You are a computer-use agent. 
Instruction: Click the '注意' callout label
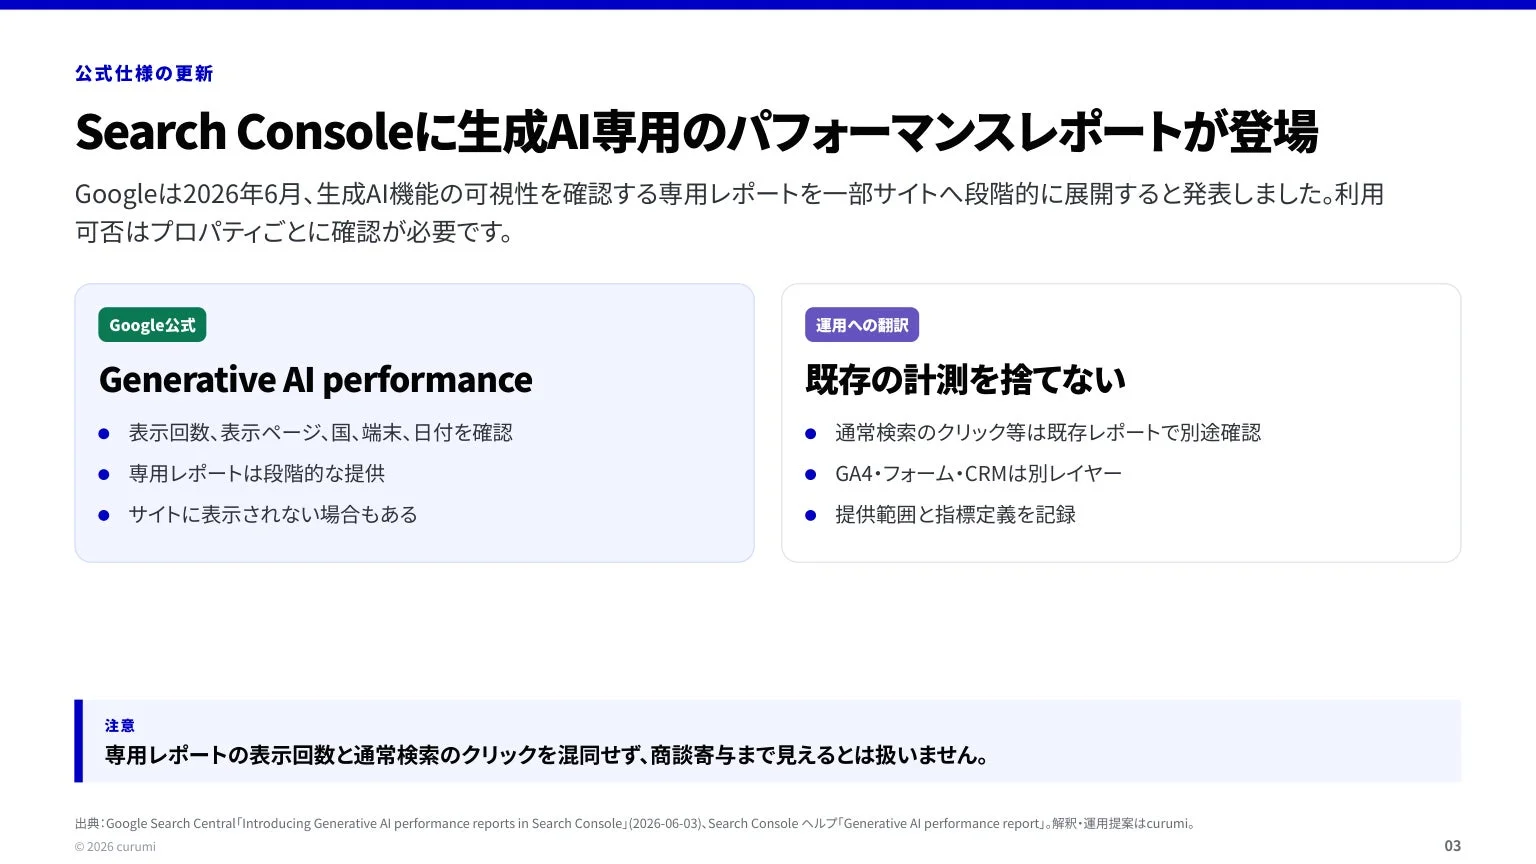coord(120,725)
